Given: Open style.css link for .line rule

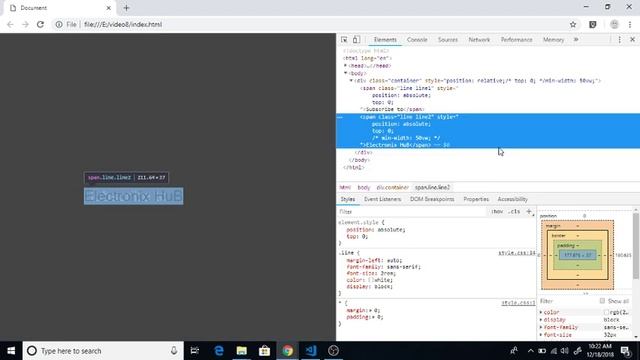Looking at the screenshot, I should [517, 253].
